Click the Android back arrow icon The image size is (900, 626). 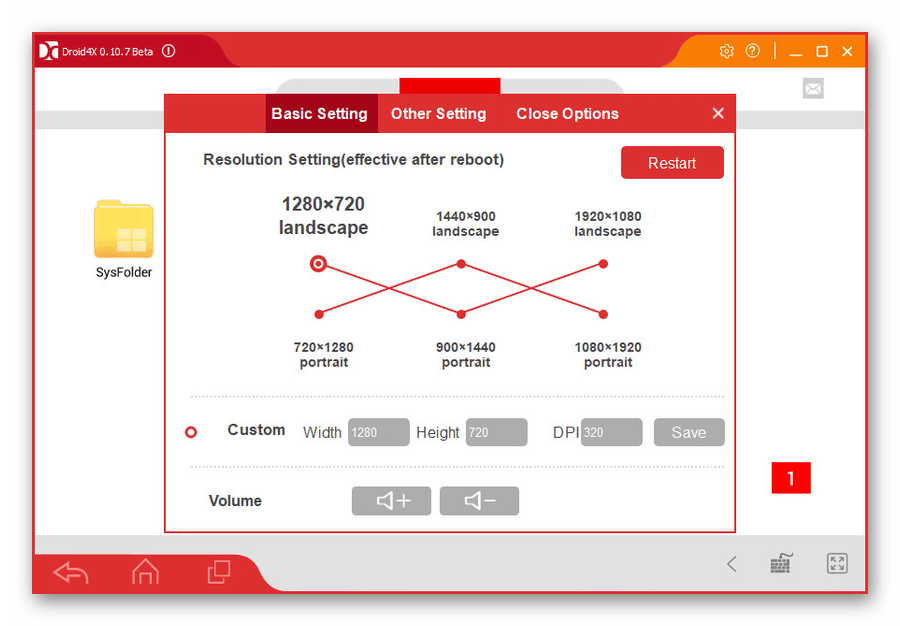pyautogui.click(x=71, y=573)
